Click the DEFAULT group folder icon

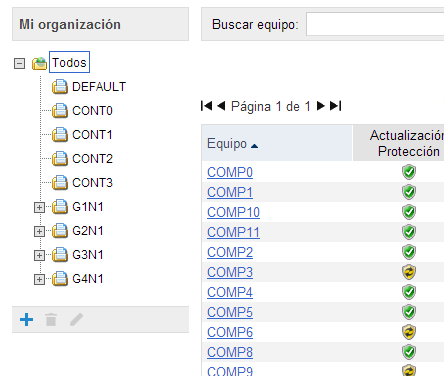[60, 87]
